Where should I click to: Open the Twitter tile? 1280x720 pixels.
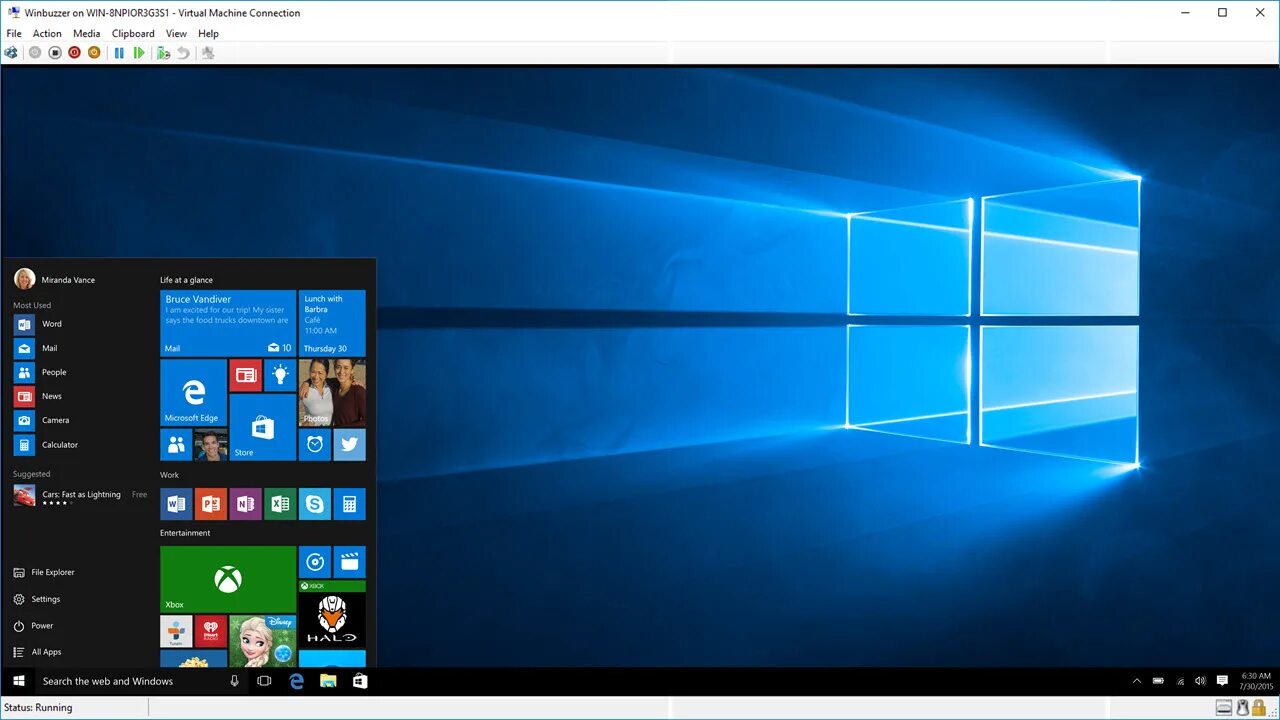350,445
